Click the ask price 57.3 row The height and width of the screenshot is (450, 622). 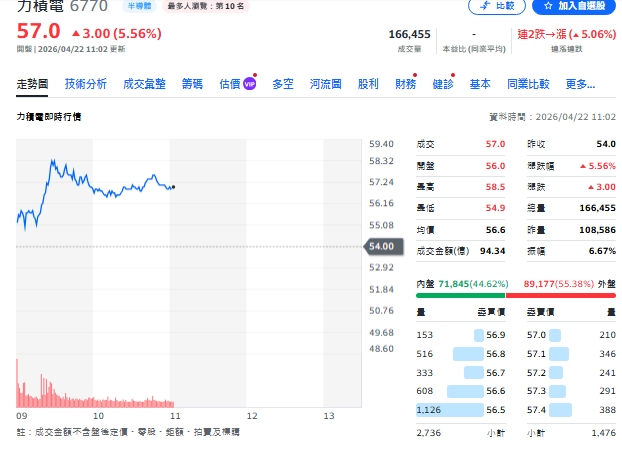coord(571,391)
